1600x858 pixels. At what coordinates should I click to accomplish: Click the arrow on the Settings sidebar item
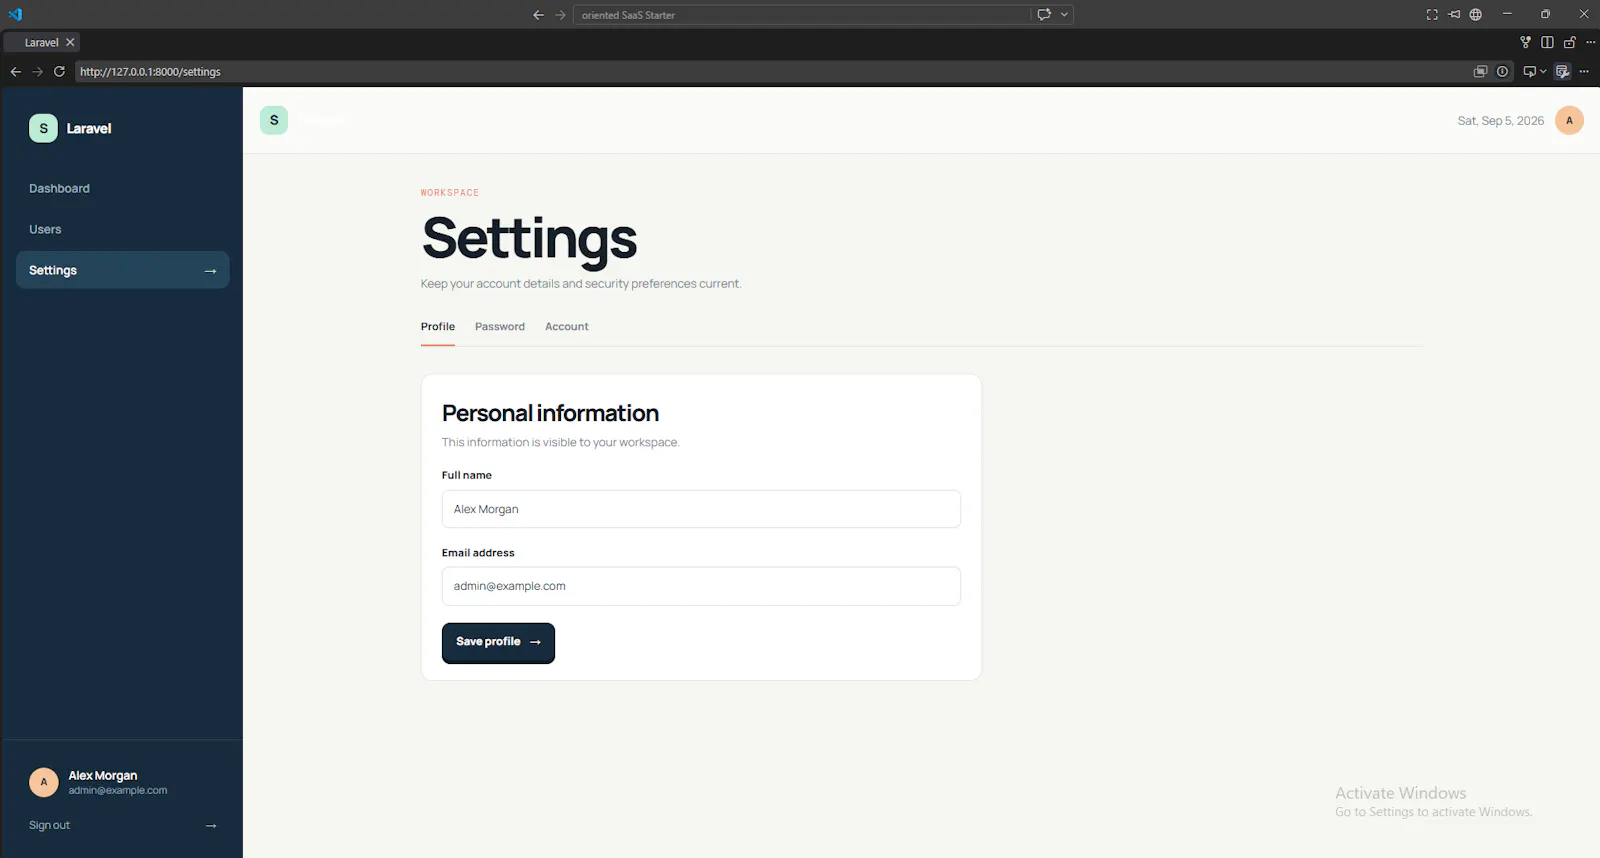[210, 271]
